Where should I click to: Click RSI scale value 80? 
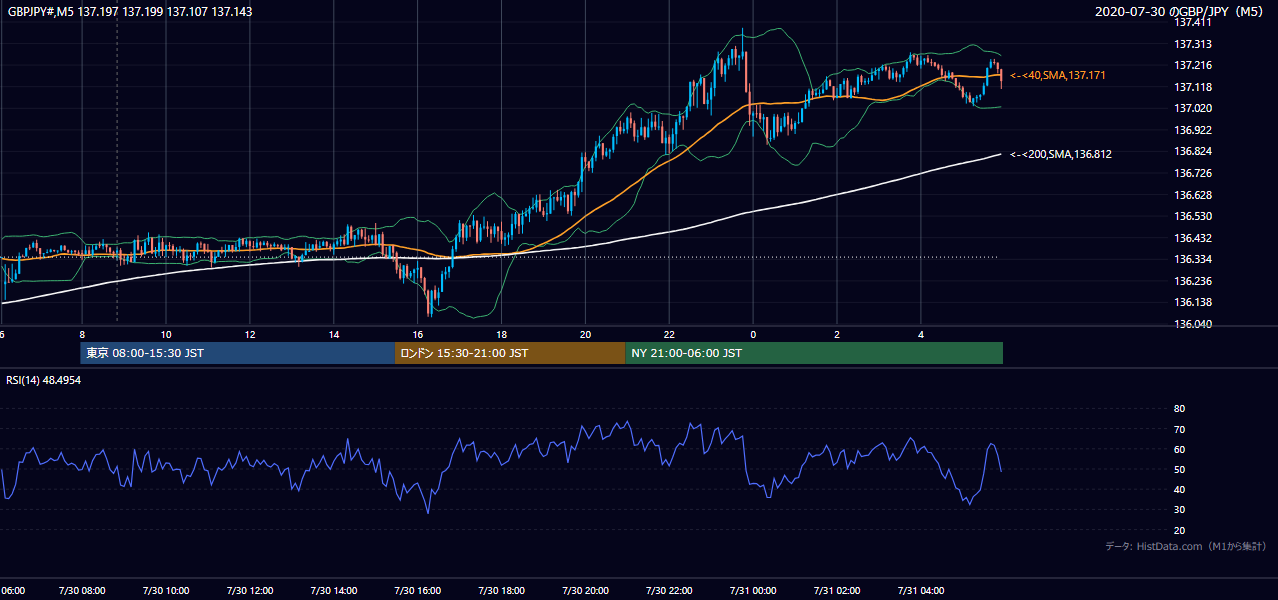(1180, 409)
